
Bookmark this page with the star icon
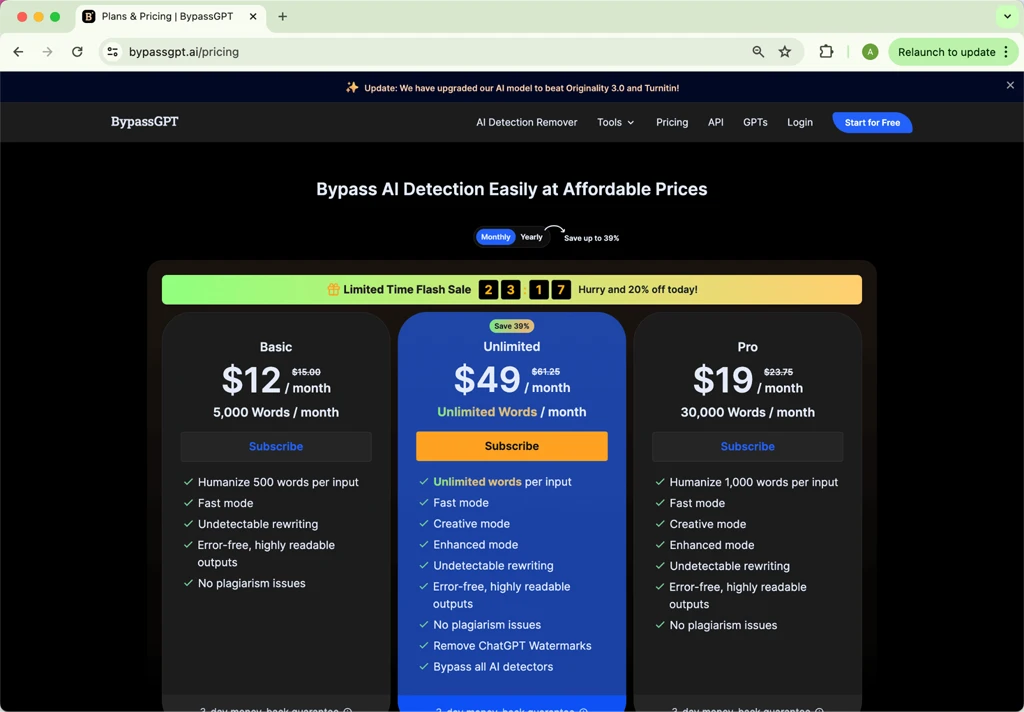(785, 52)
